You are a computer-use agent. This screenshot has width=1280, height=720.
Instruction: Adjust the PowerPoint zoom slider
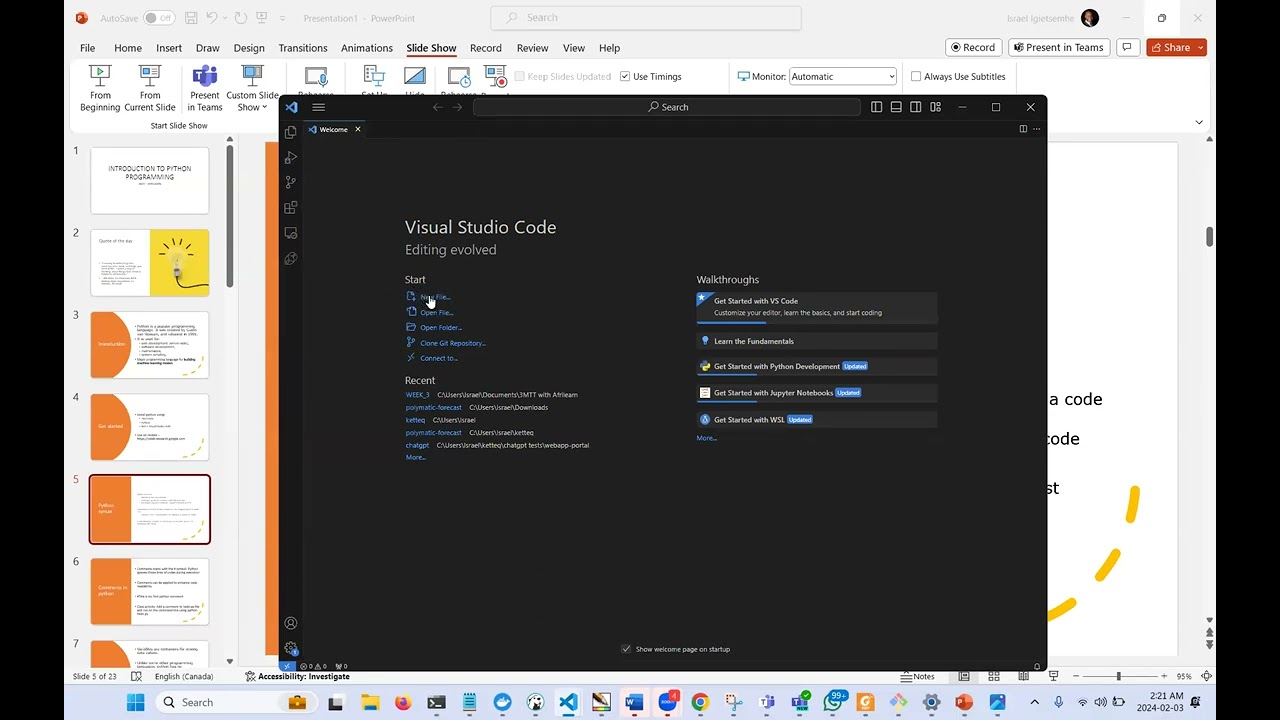[x=1119, y=676]
